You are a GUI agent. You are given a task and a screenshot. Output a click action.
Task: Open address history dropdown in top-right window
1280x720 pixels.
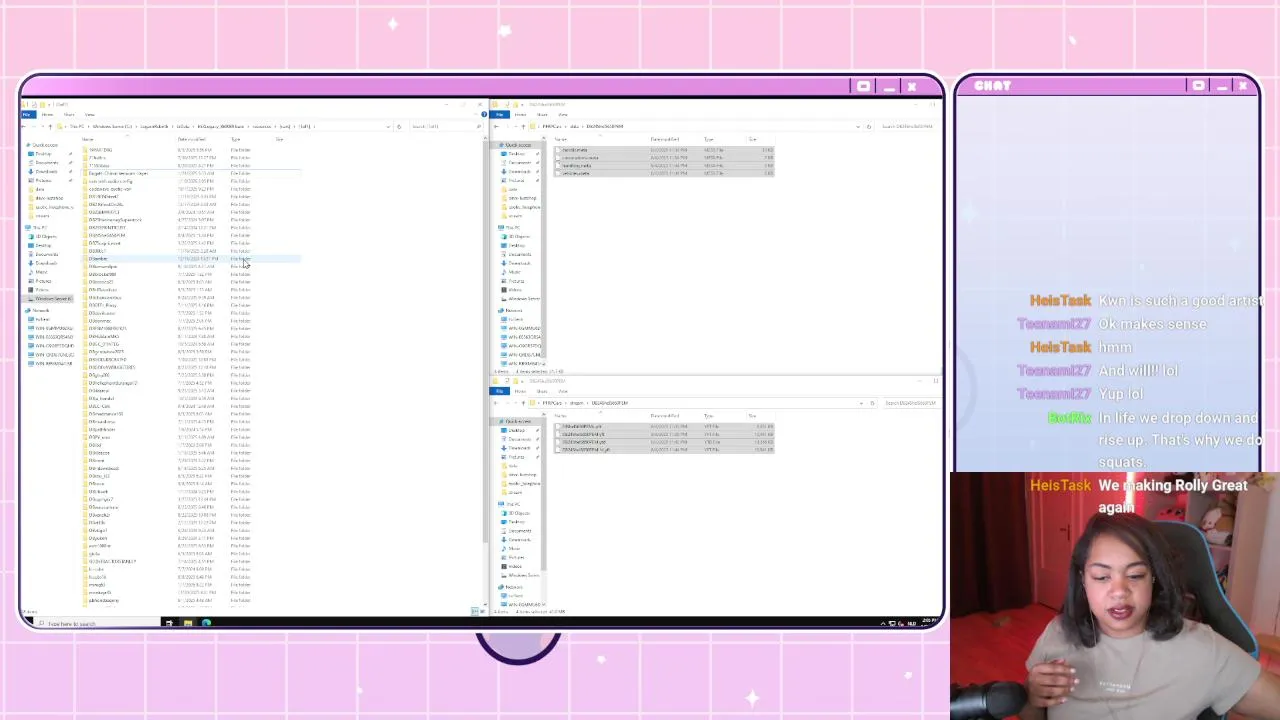tap(858, 126)
